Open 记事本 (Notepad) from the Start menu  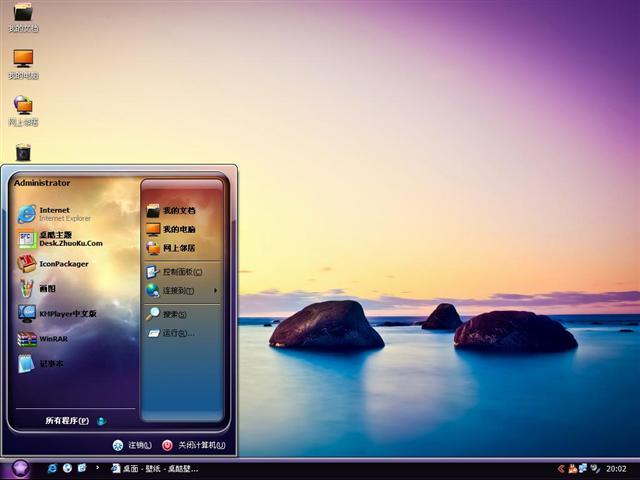click(45, 364)
